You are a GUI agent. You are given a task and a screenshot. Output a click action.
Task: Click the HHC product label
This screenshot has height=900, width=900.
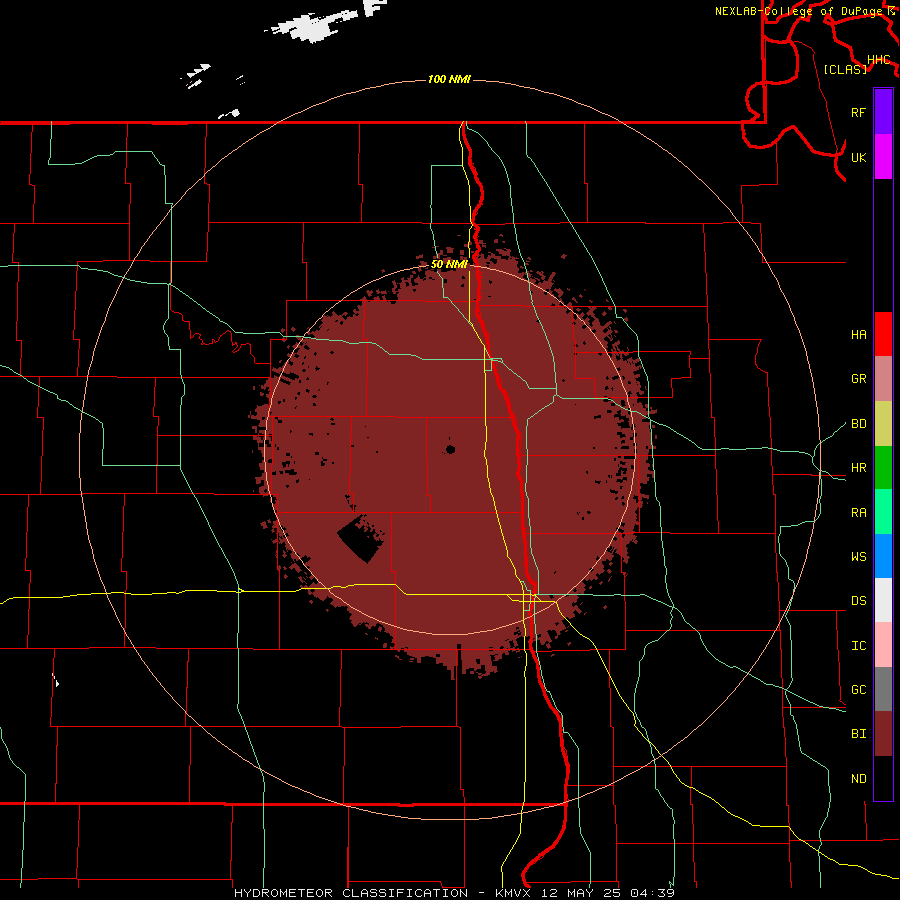879,60
